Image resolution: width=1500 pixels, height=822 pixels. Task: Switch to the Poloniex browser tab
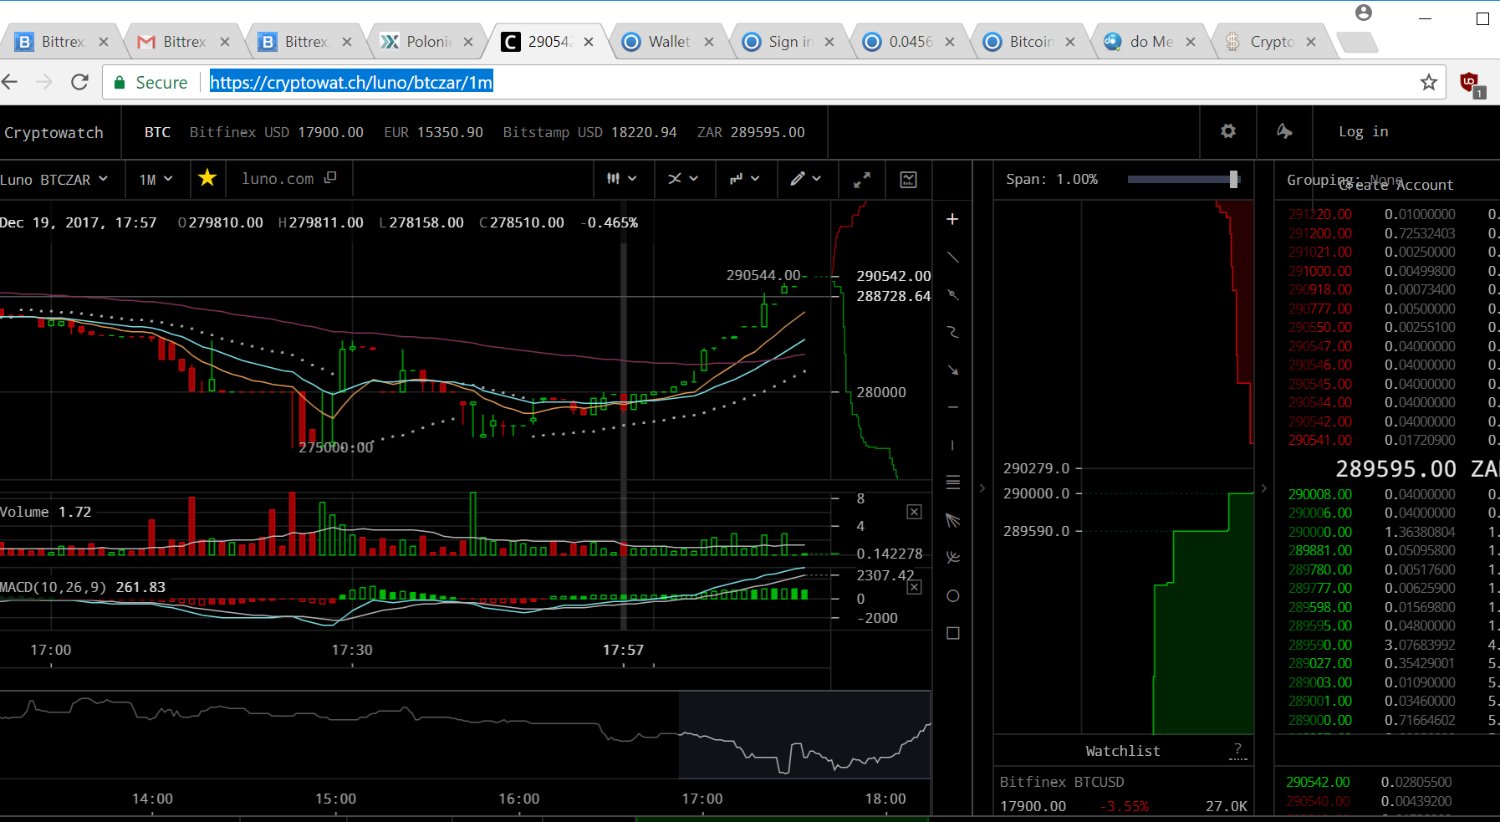point(428,42)
